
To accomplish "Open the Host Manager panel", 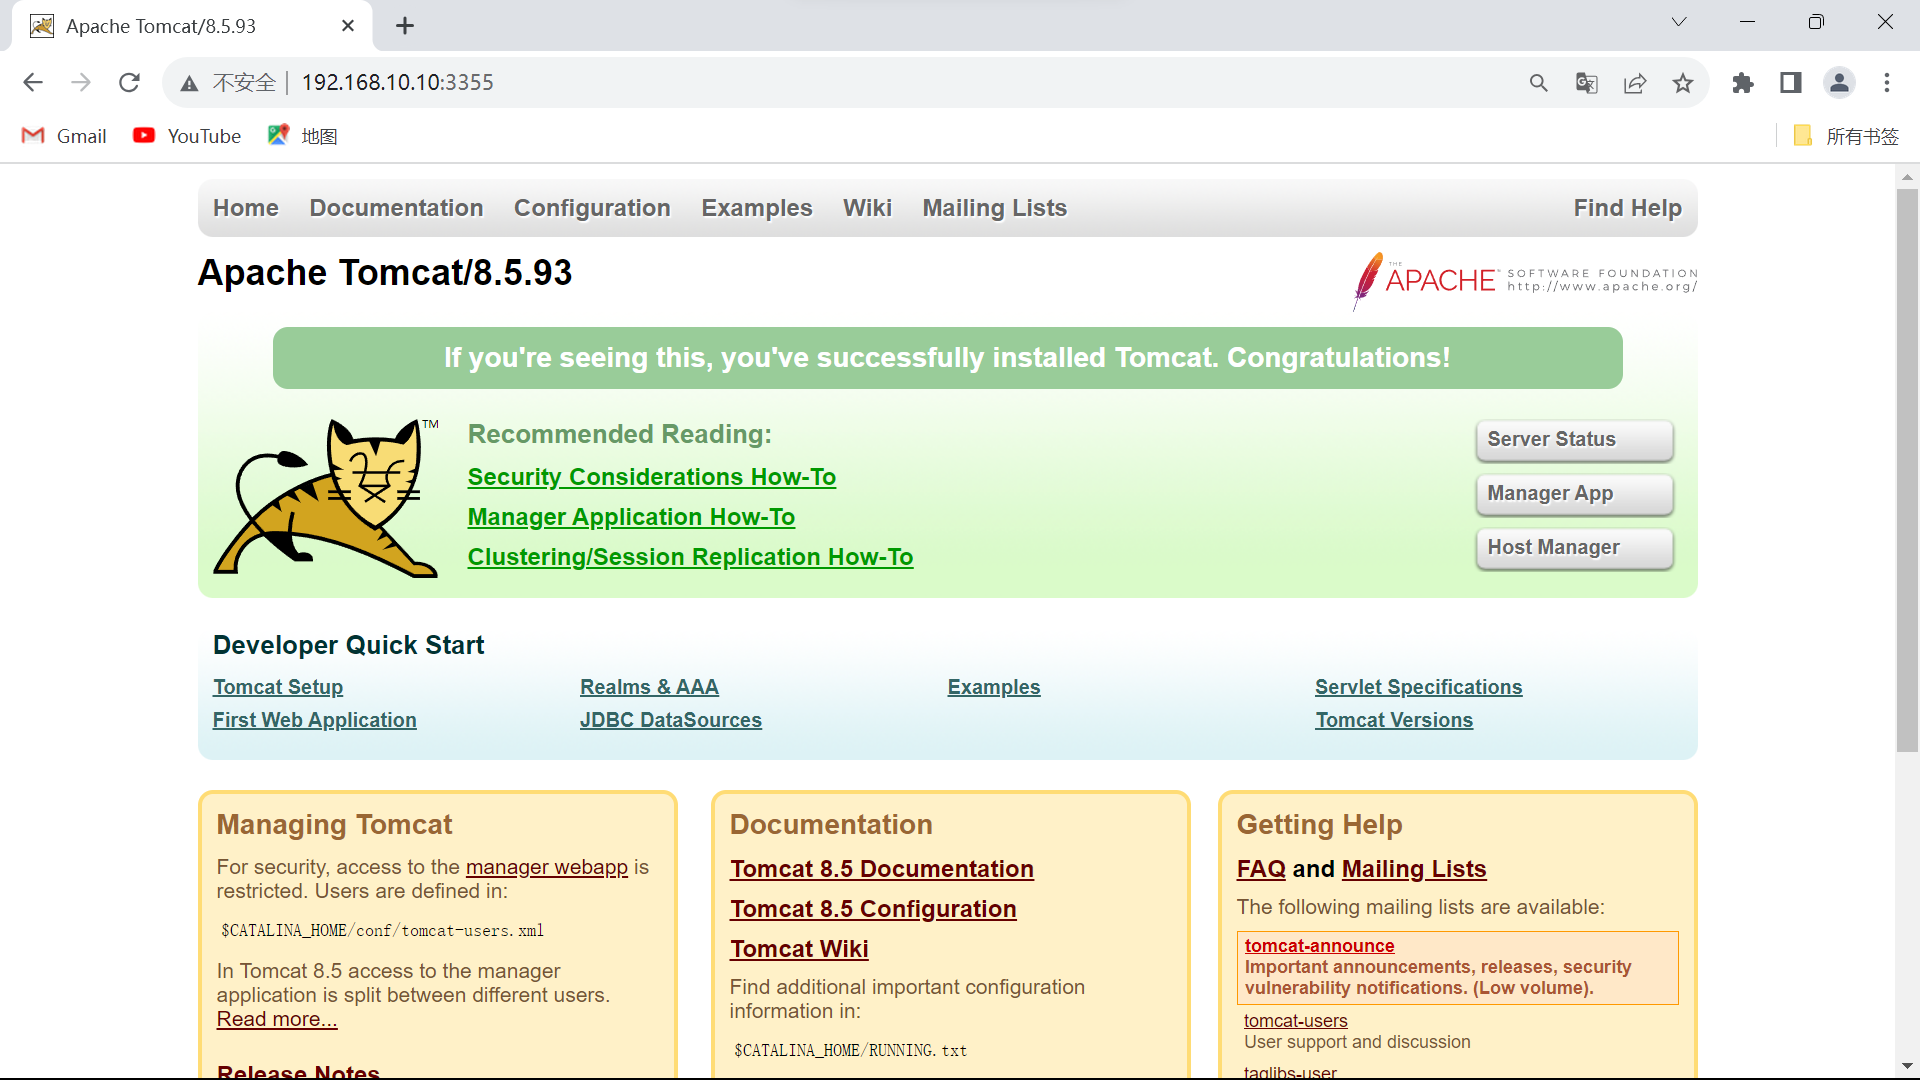I will [x=1572, y=547].
